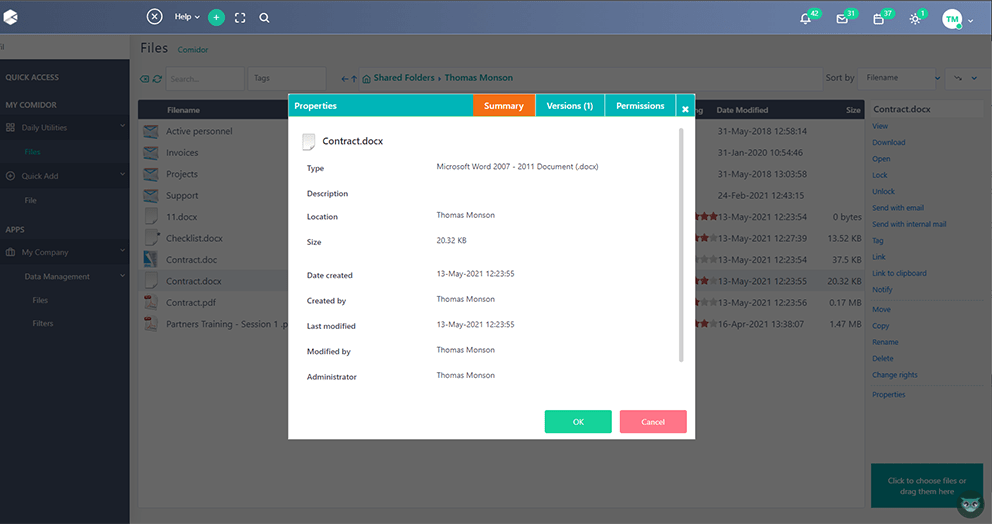The height and width of the screenshot is (524, 992).
Task: Click Properties in file actions panel
Action: (x=888, y=394)
